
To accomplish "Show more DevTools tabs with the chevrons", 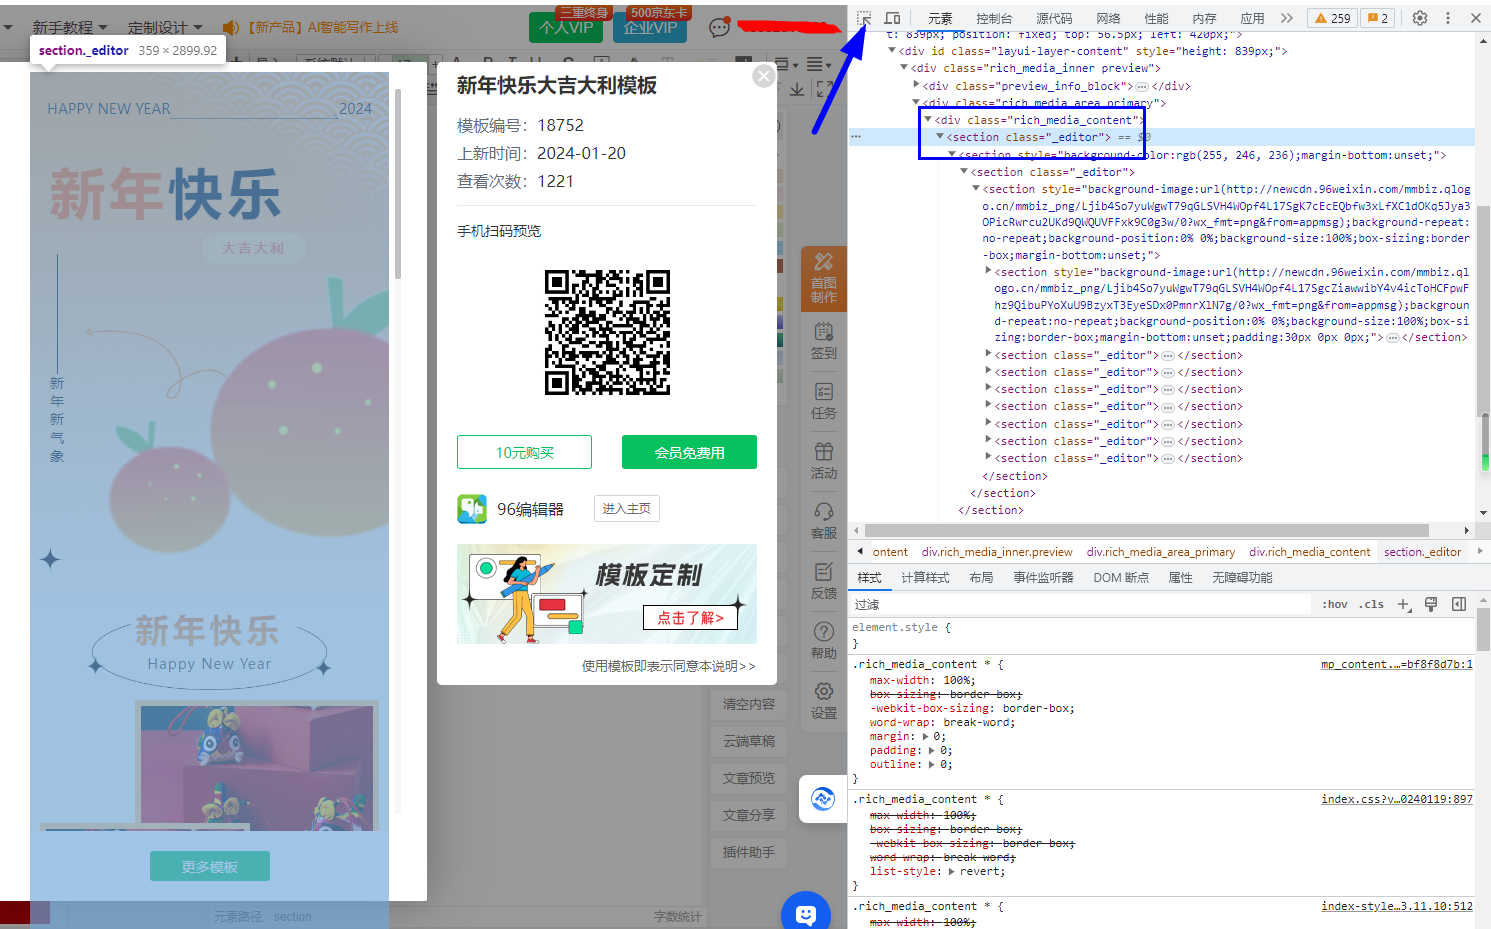I will [1286, 18].
